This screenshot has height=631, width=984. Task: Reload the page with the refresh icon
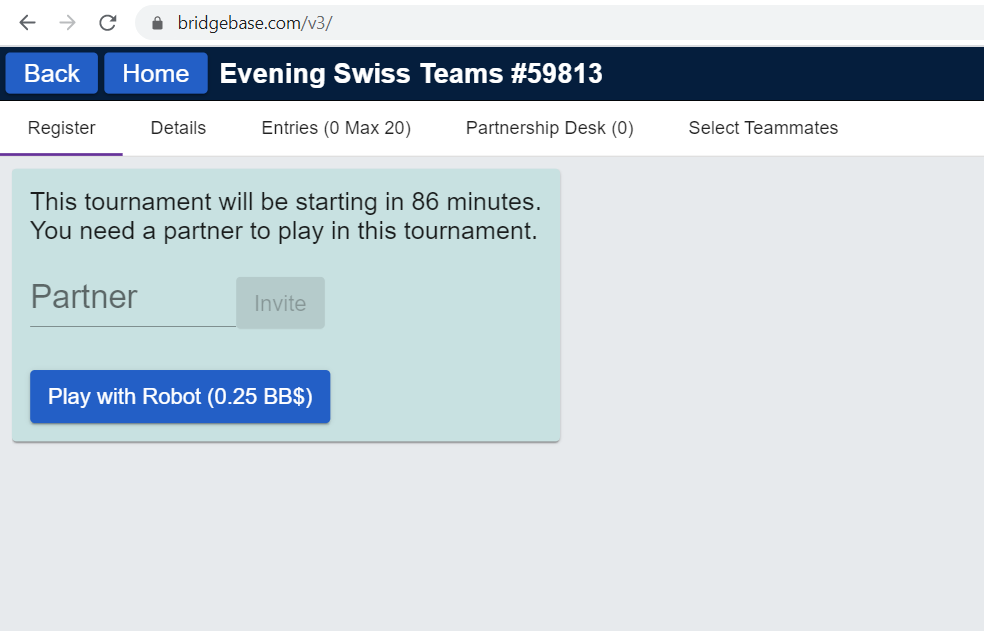pos(108,23)
